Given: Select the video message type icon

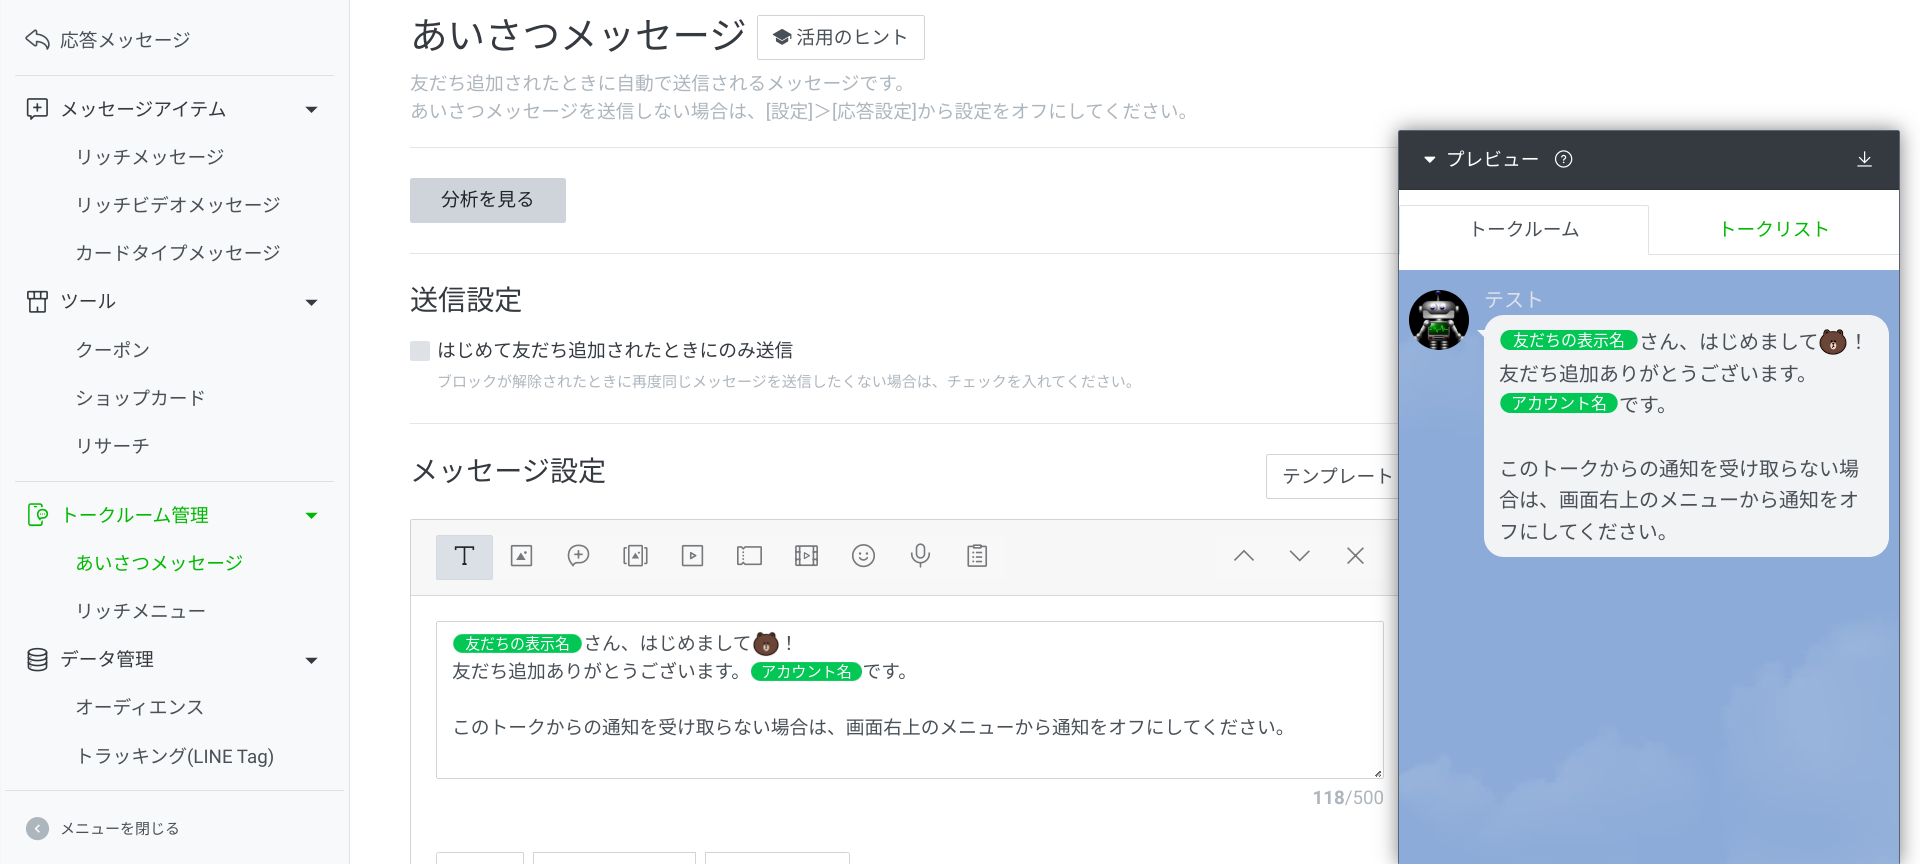Looking at the screenshot, I should click(692, 556).
